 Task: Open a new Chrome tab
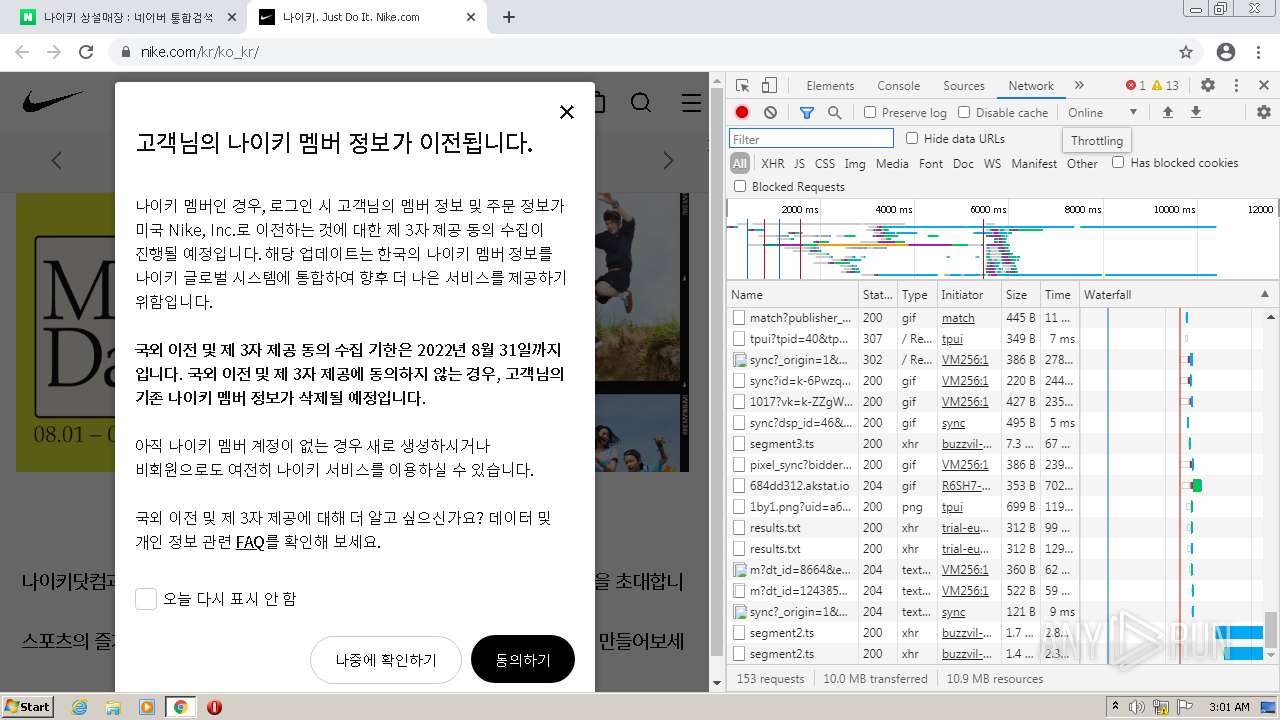coord(509,17)
